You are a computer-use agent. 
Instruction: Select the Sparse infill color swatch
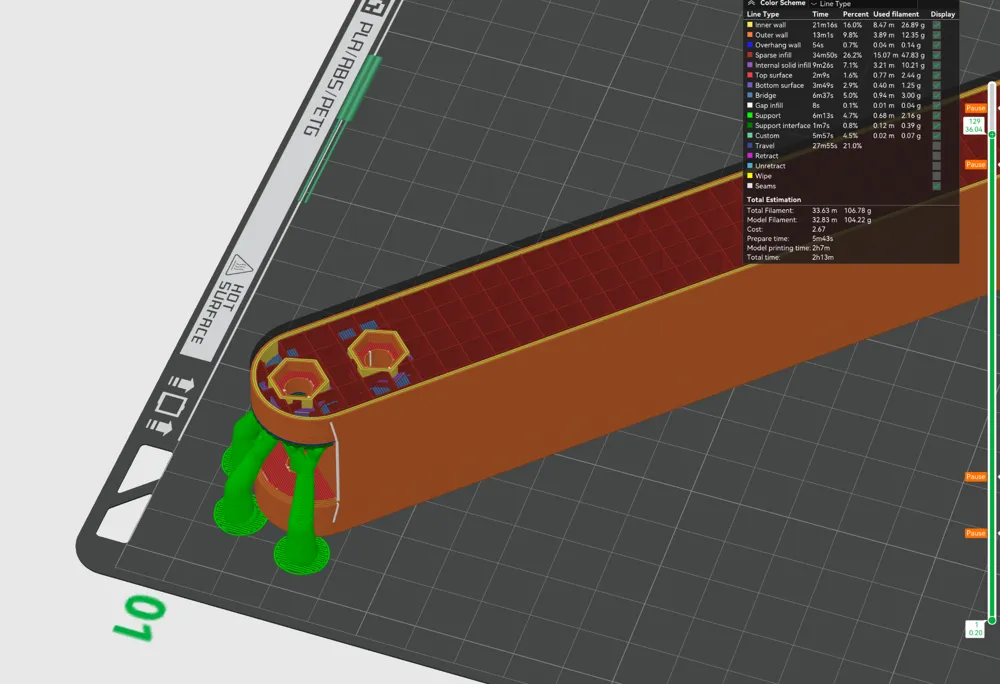pyautogui.click(x=750, y=55)
